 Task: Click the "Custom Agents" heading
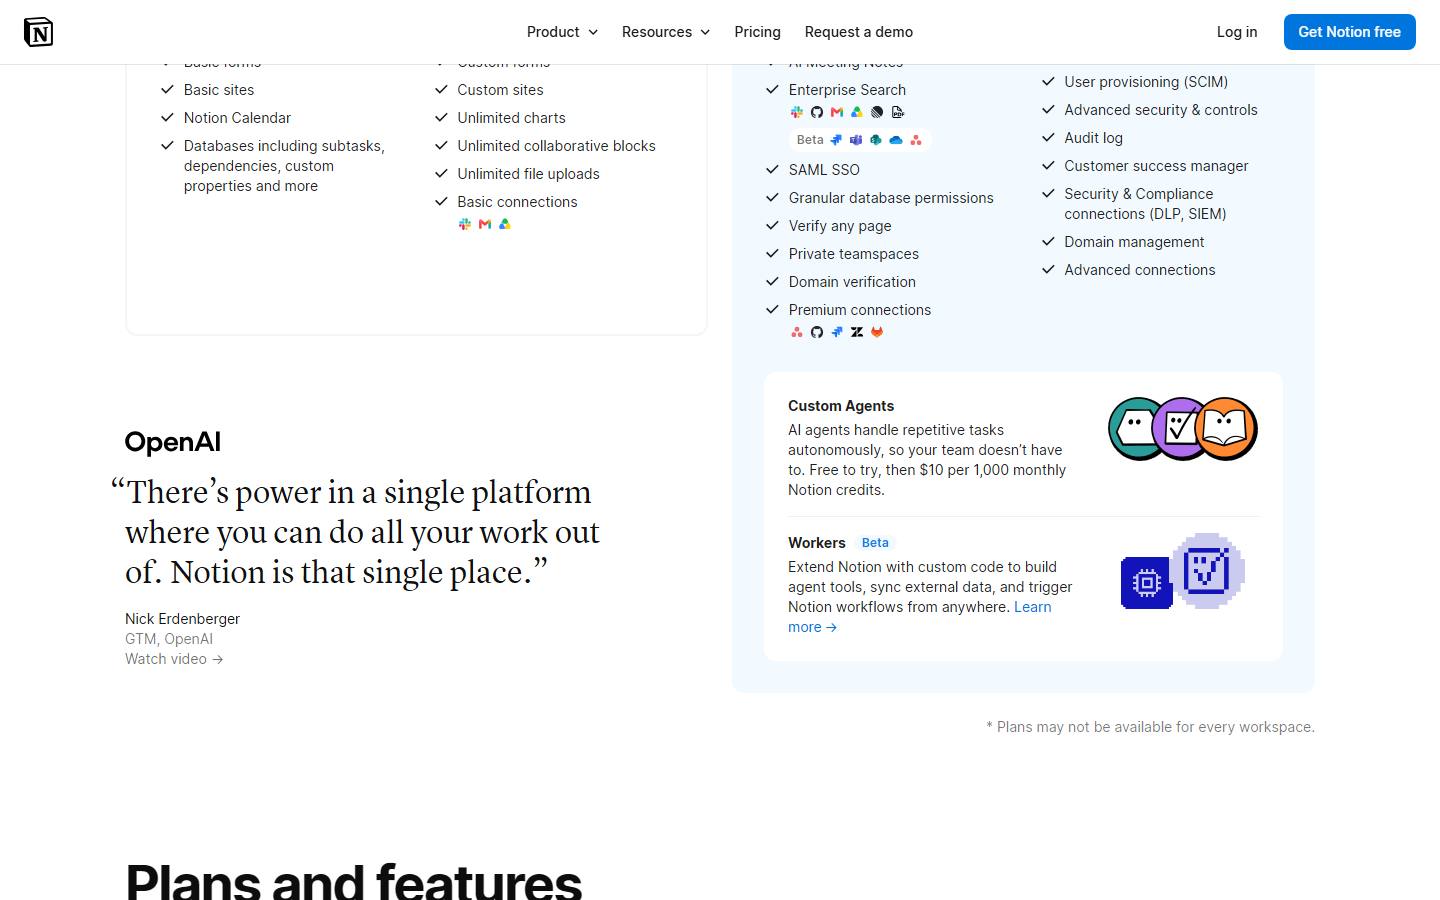[841, 406]
